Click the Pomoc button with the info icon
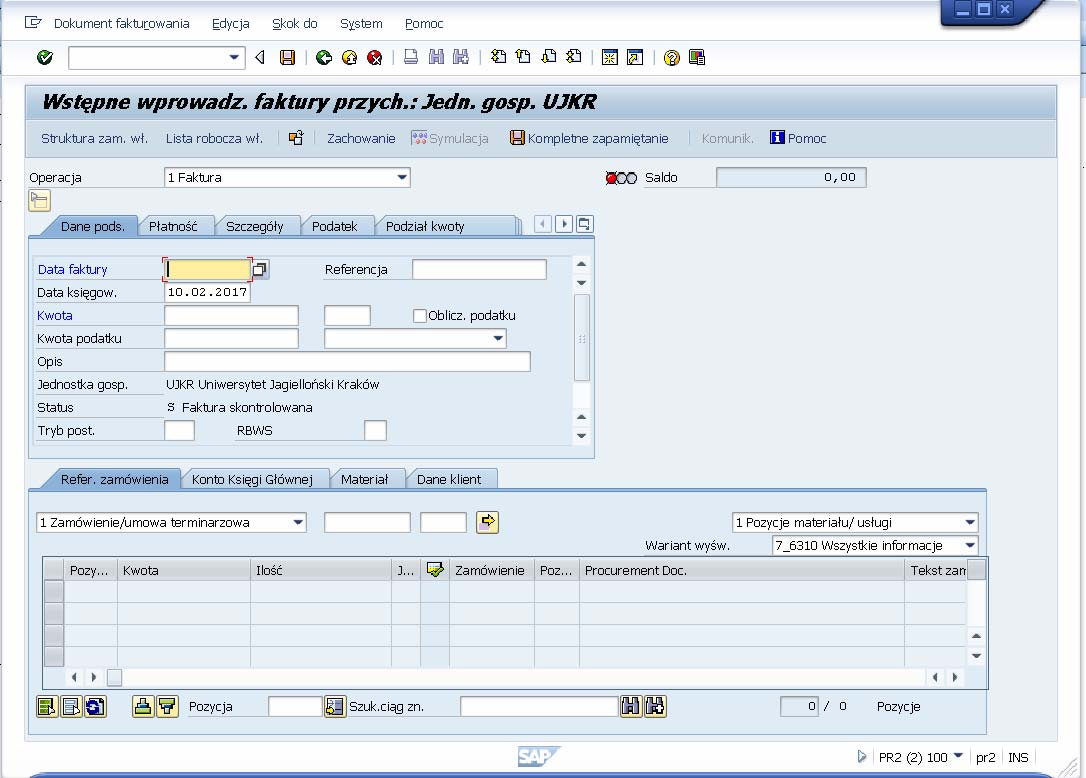 click(x=799, y=139)
